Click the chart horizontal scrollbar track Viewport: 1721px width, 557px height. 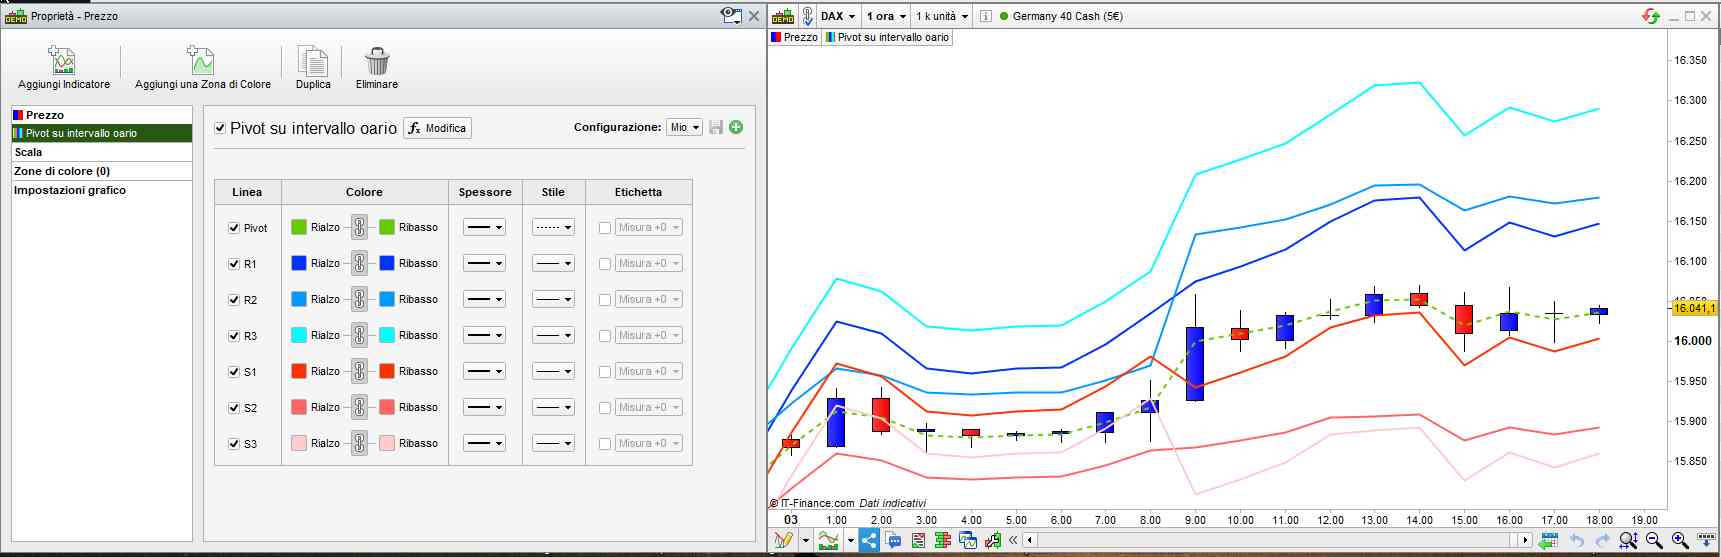[1276, 540]
